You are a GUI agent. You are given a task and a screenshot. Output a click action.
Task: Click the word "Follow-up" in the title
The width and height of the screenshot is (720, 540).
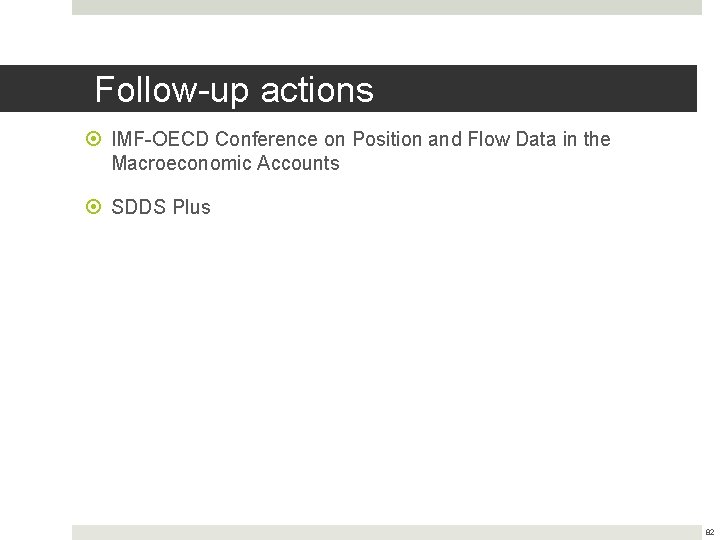(172, 90)
